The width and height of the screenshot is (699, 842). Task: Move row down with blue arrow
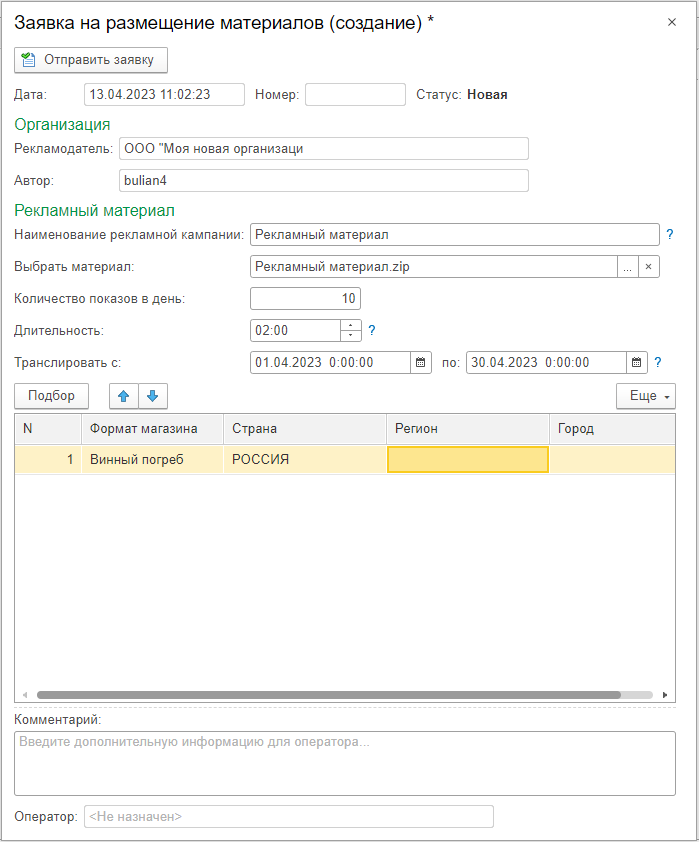coord(152,396)
